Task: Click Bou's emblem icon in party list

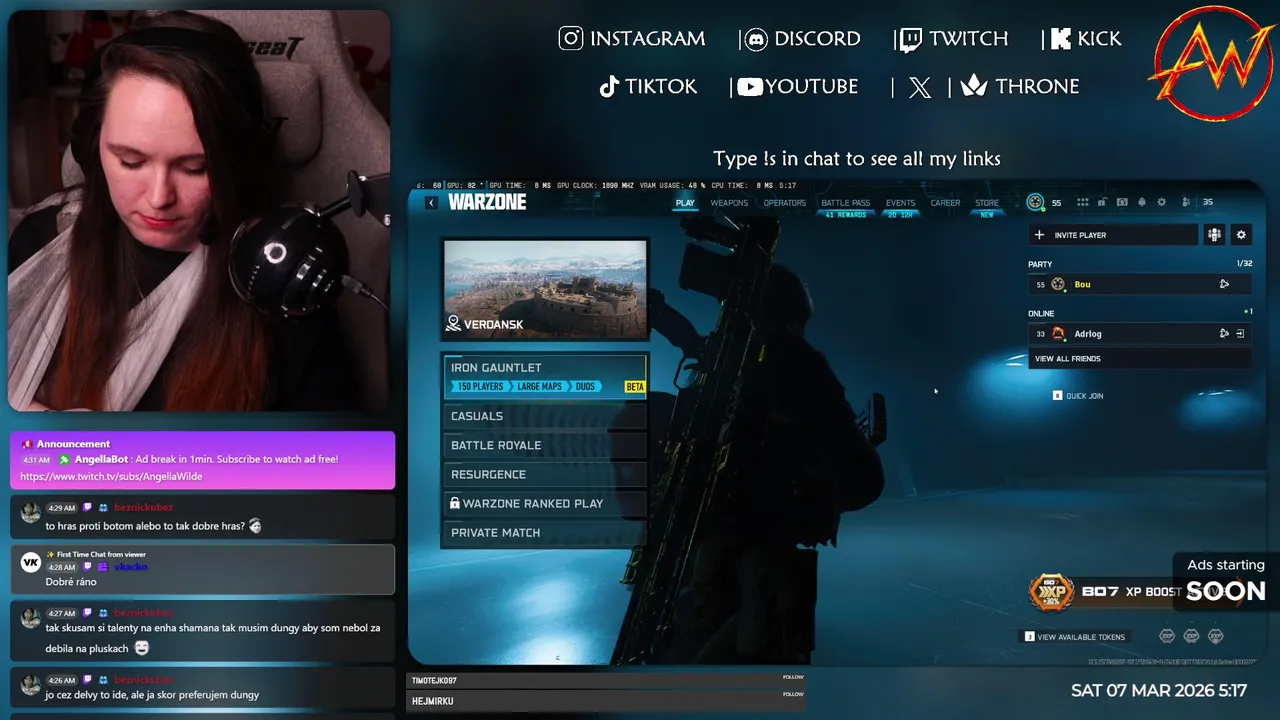Action: [1058, 284]
